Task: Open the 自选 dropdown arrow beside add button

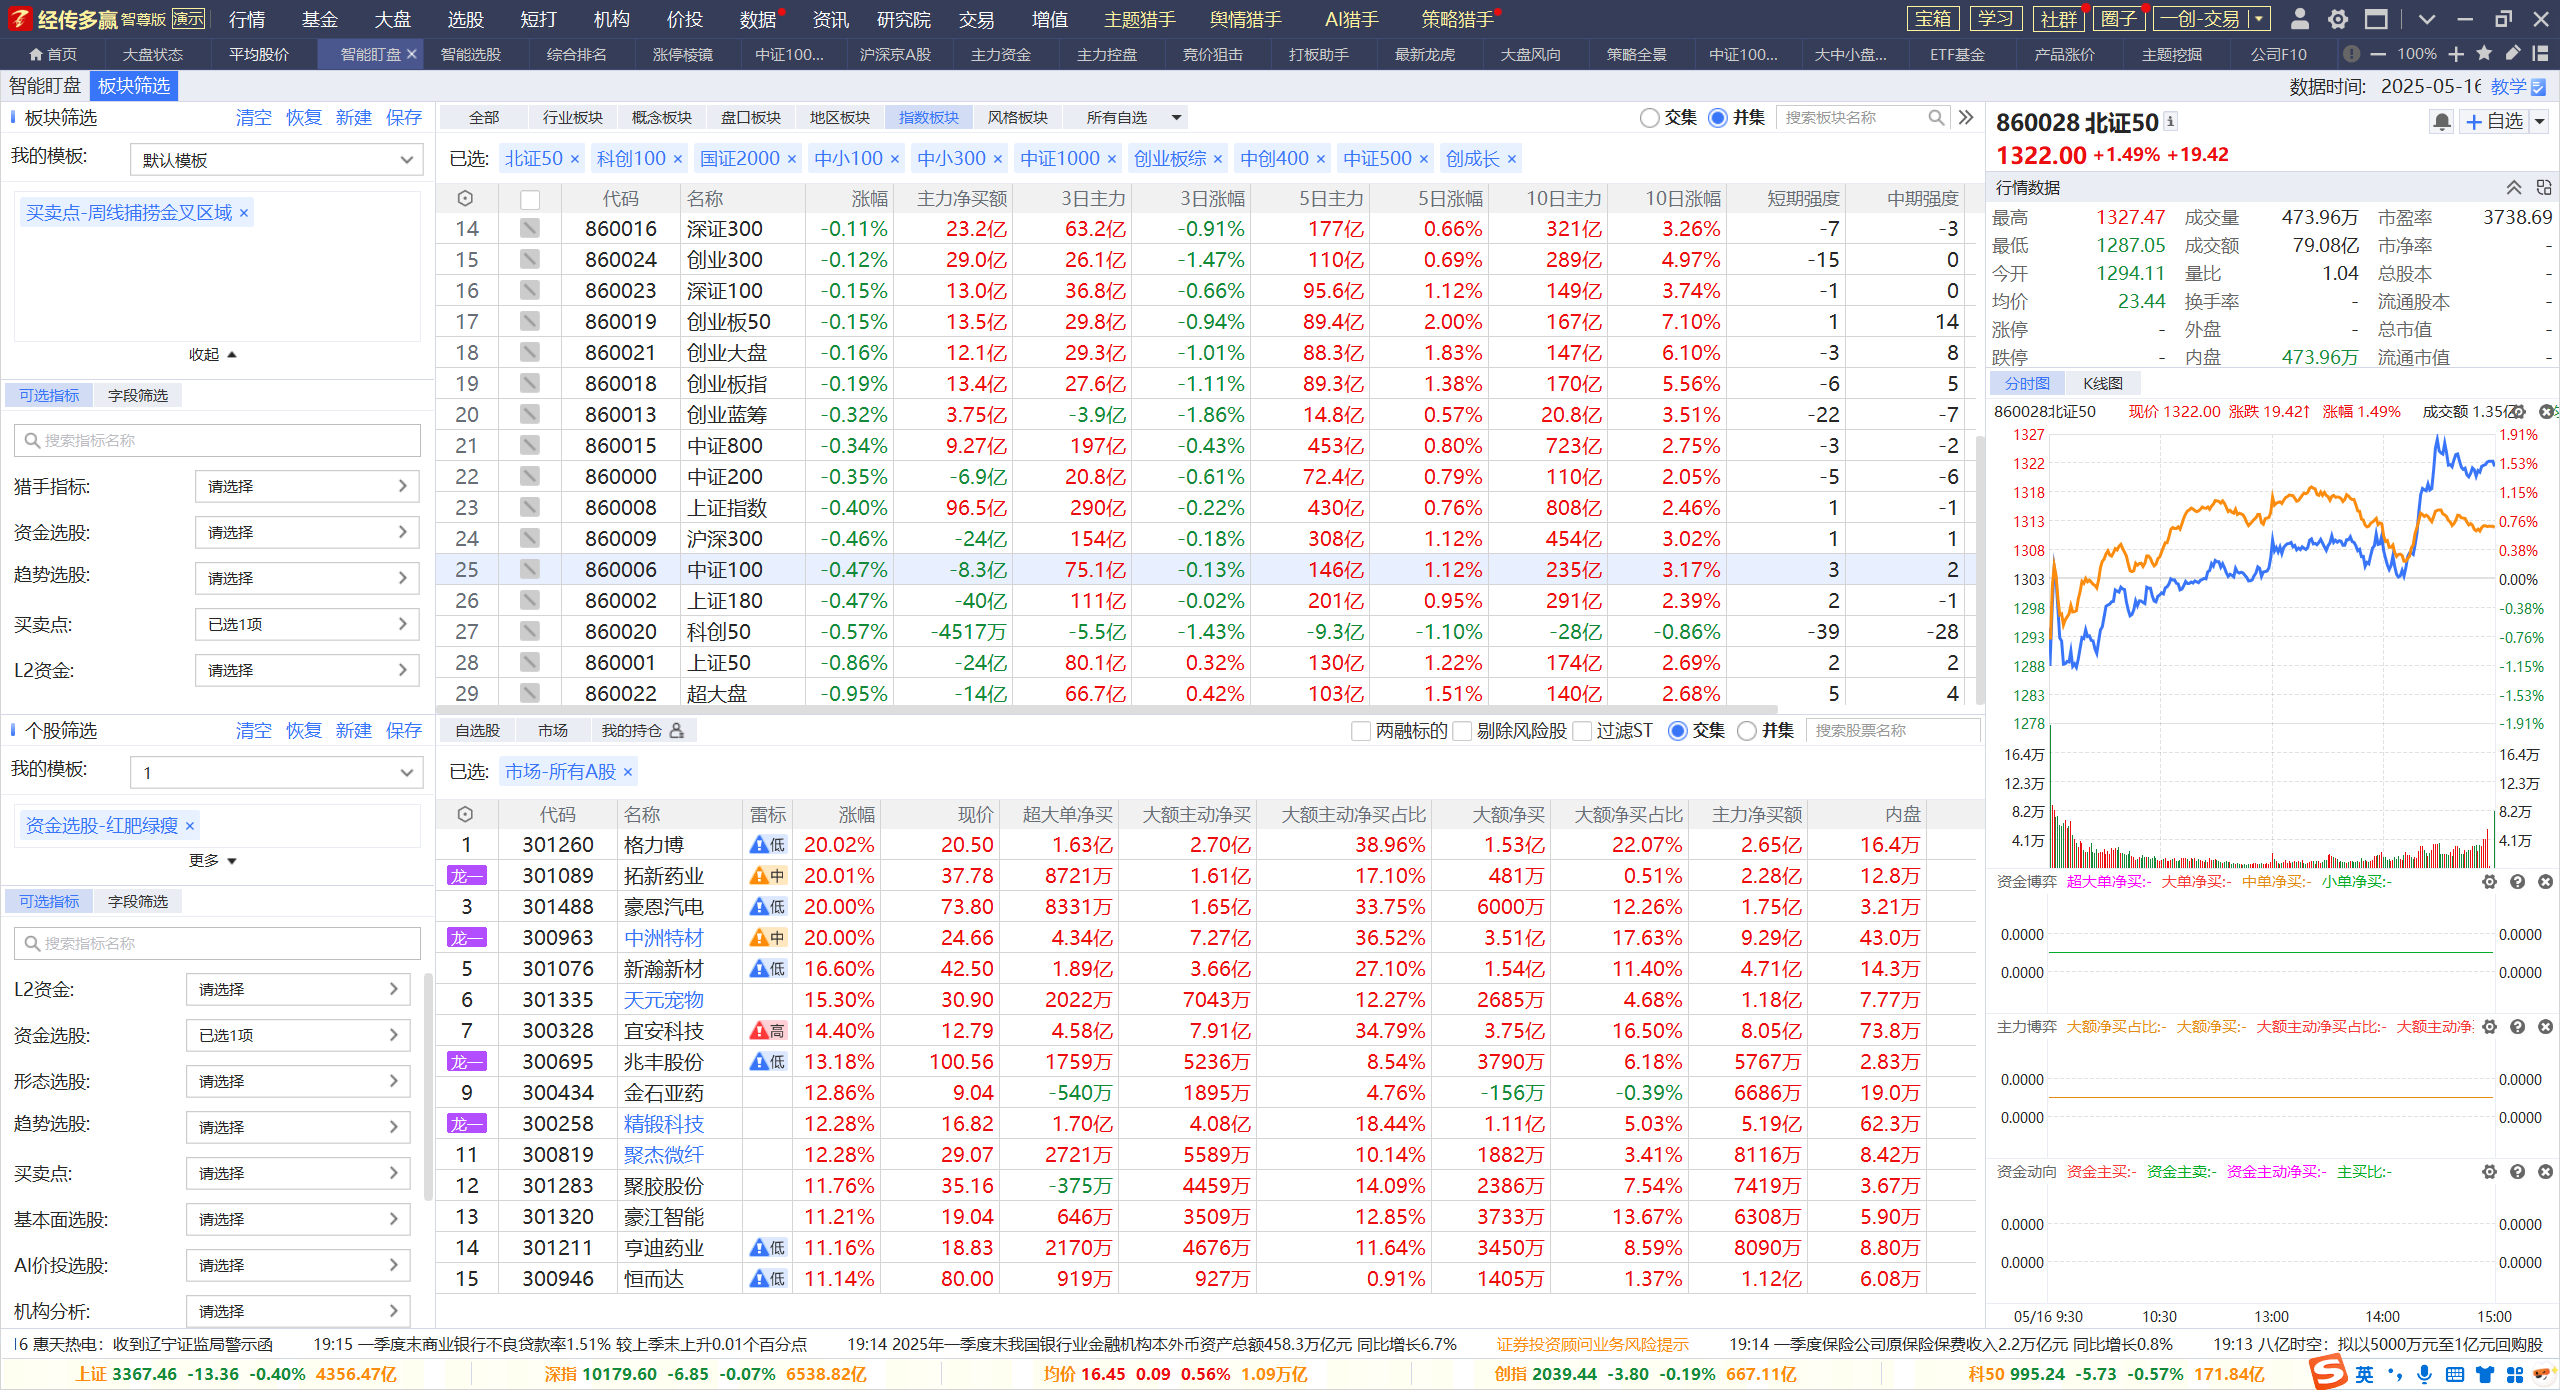Action: pyautogui.click(x=2539, y=122)
